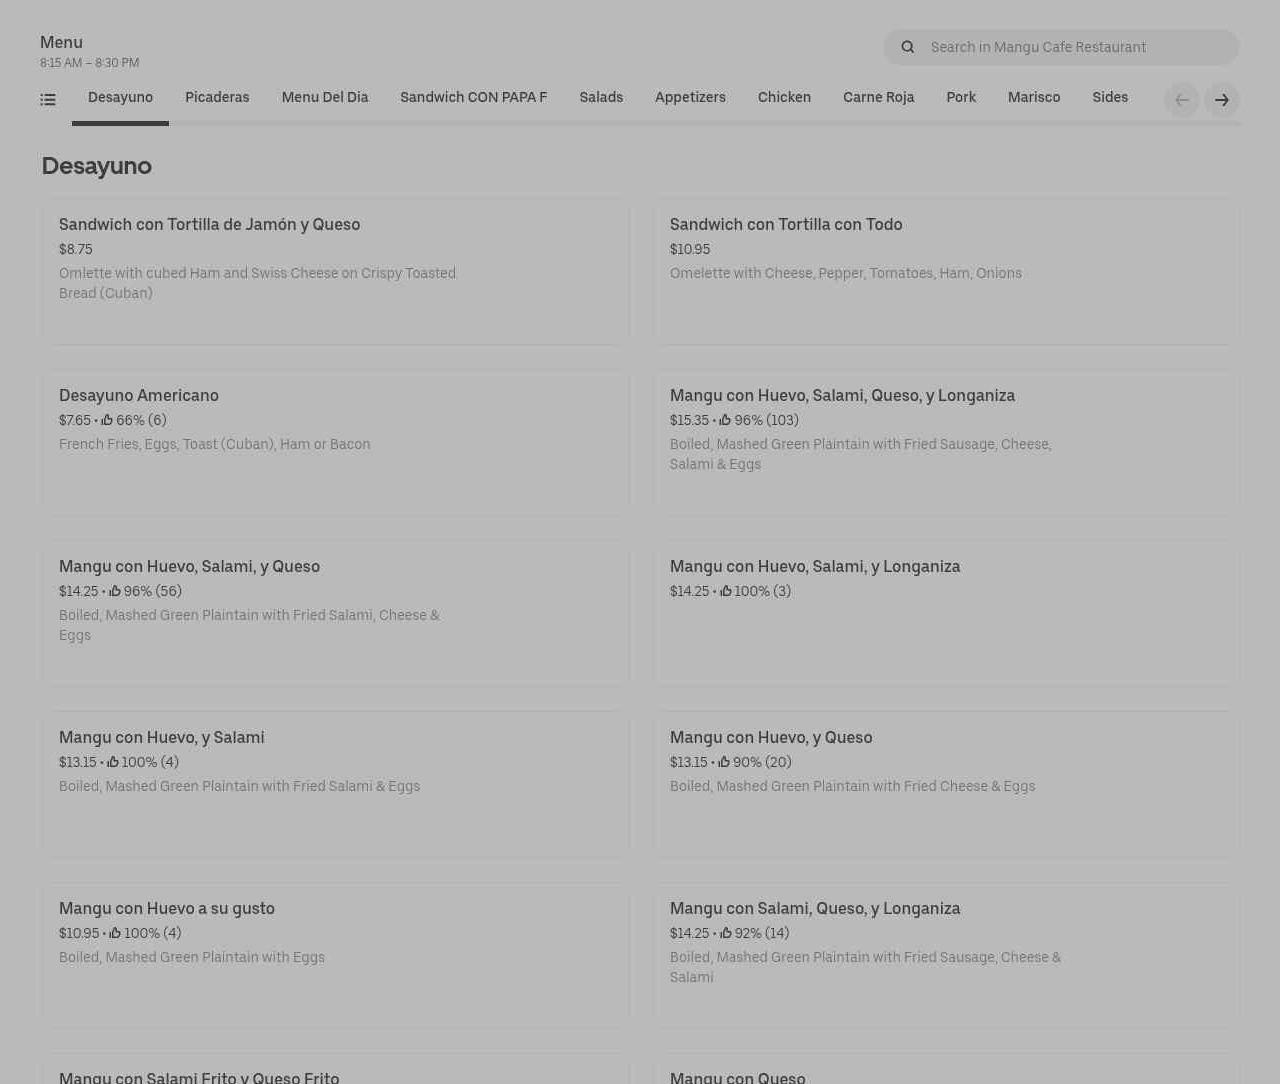Click thumbs-up icon on Mangu con Huevo, Salami, Queso, y Longaniza
Screen dimensions: 1280x1084
726,421
